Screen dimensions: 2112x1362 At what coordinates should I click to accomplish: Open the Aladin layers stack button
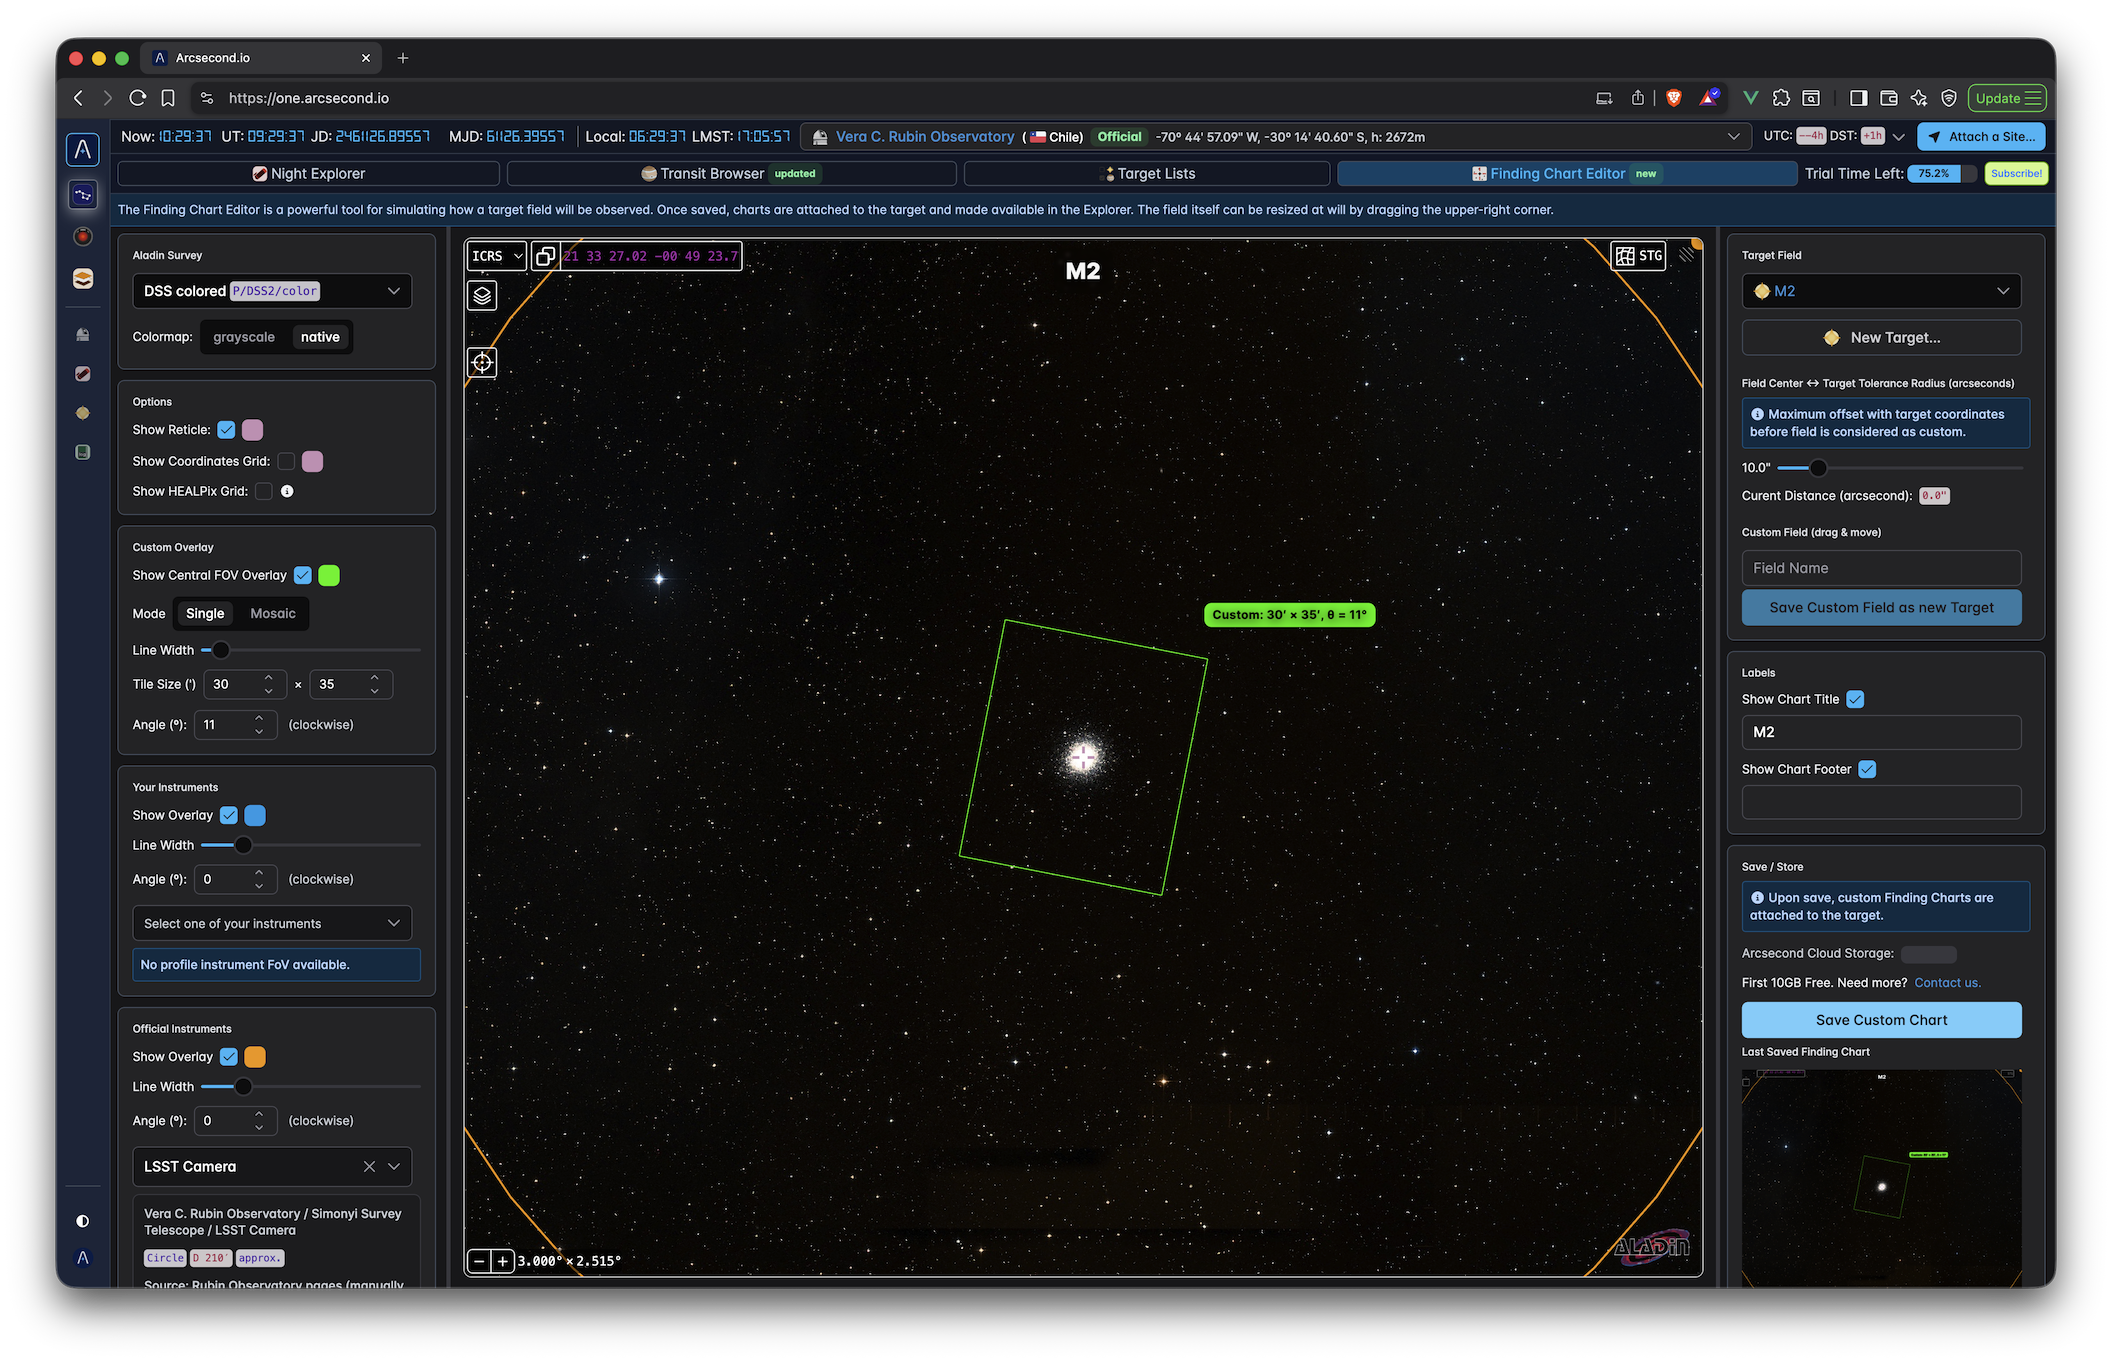coord(482,296)
